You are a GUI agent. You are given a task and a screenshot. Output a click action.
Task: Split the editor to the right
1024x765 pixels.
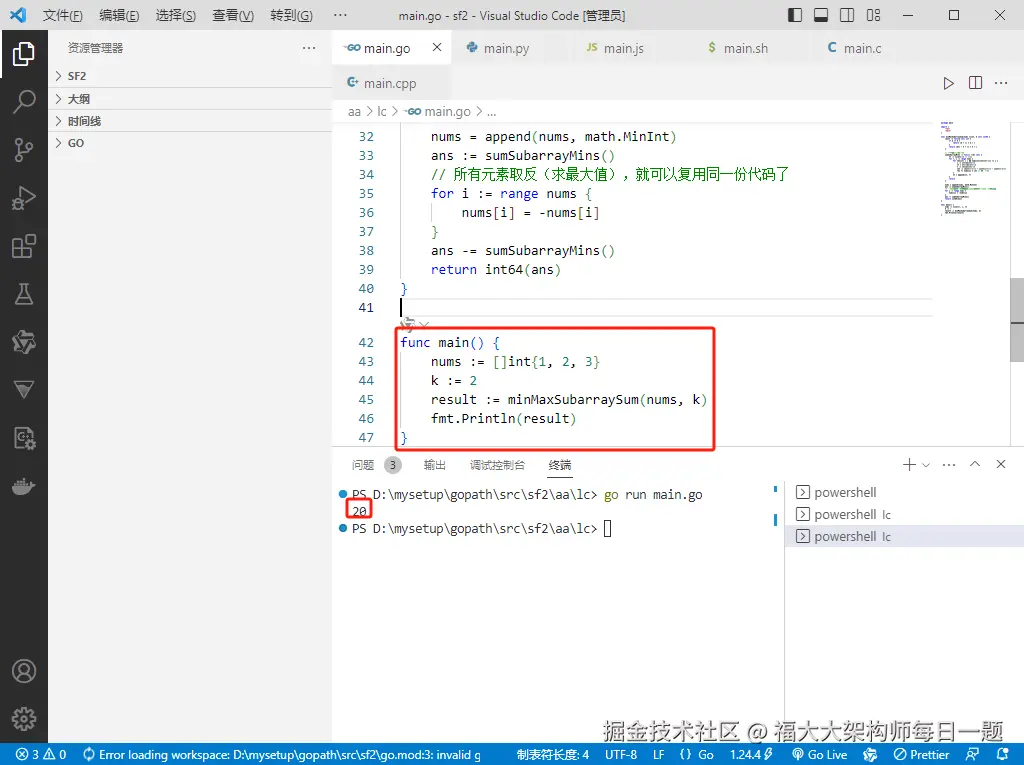pyautogui.click(x=975, y=83)
